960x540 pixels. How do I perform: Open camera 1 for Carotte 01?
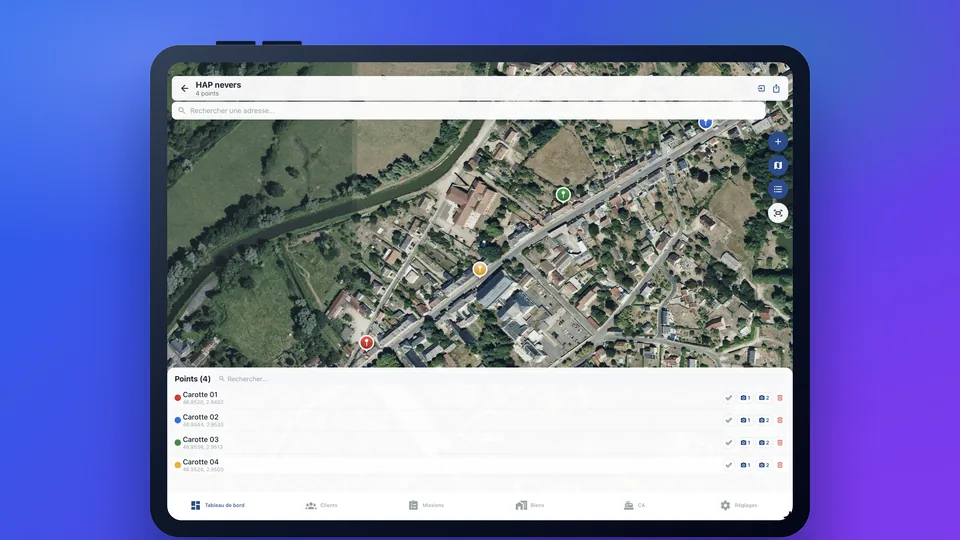point(745,398)
